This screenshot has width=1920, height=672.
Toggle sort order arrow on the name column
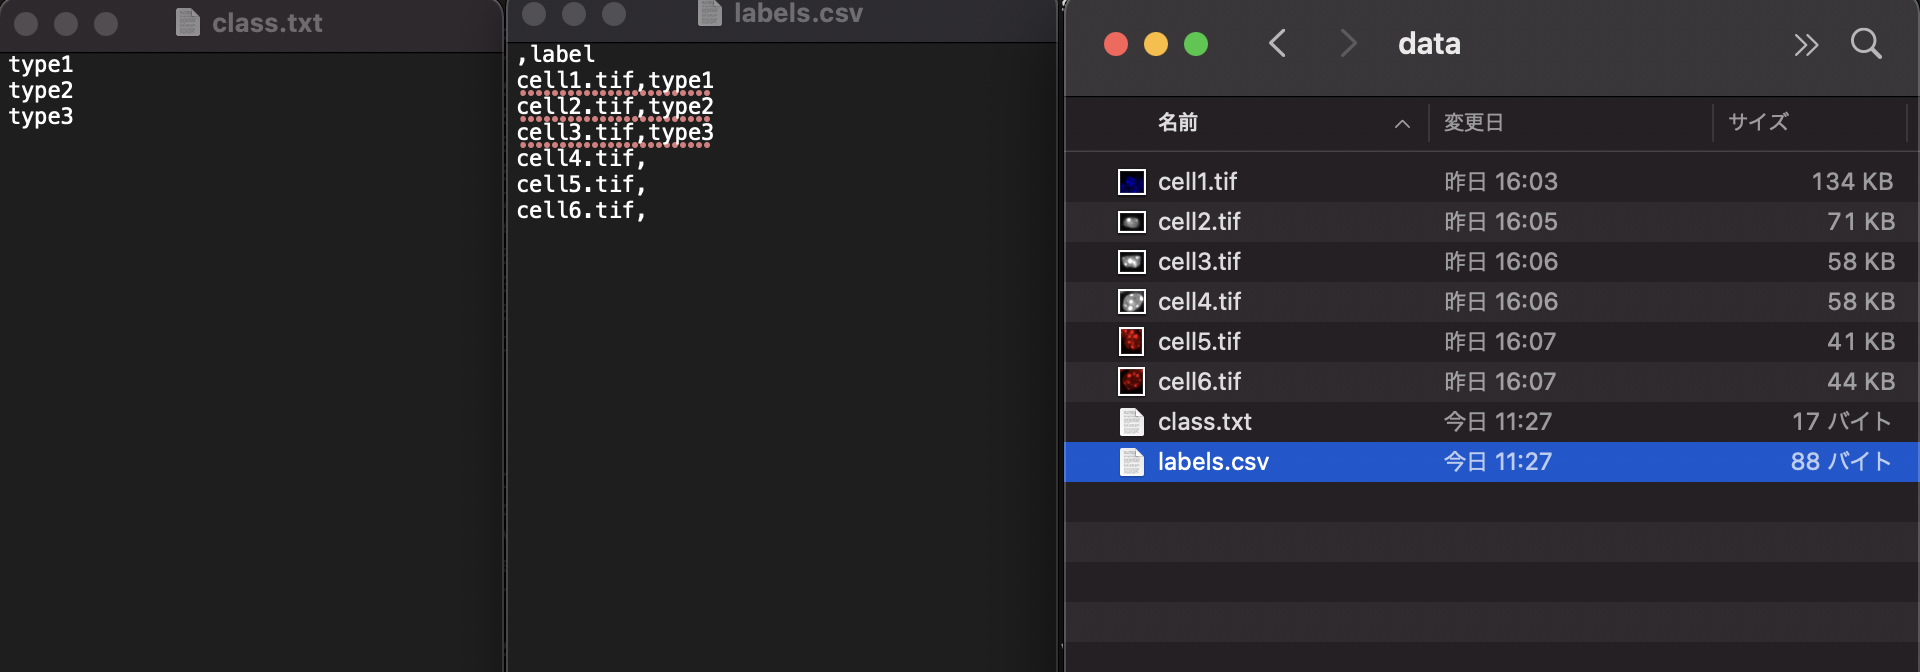[1402, 124]
